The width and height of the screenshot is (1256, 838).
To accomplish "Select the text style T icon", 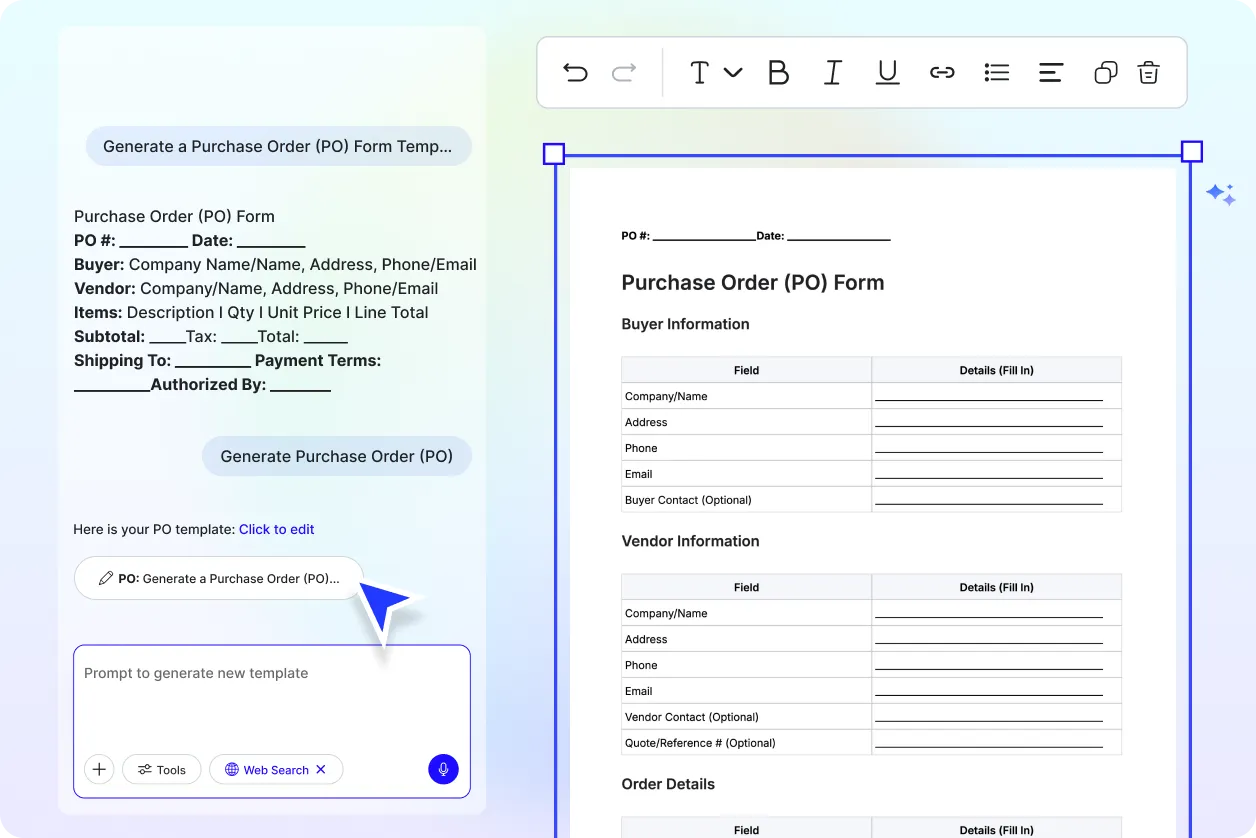I will click(700, 72).
